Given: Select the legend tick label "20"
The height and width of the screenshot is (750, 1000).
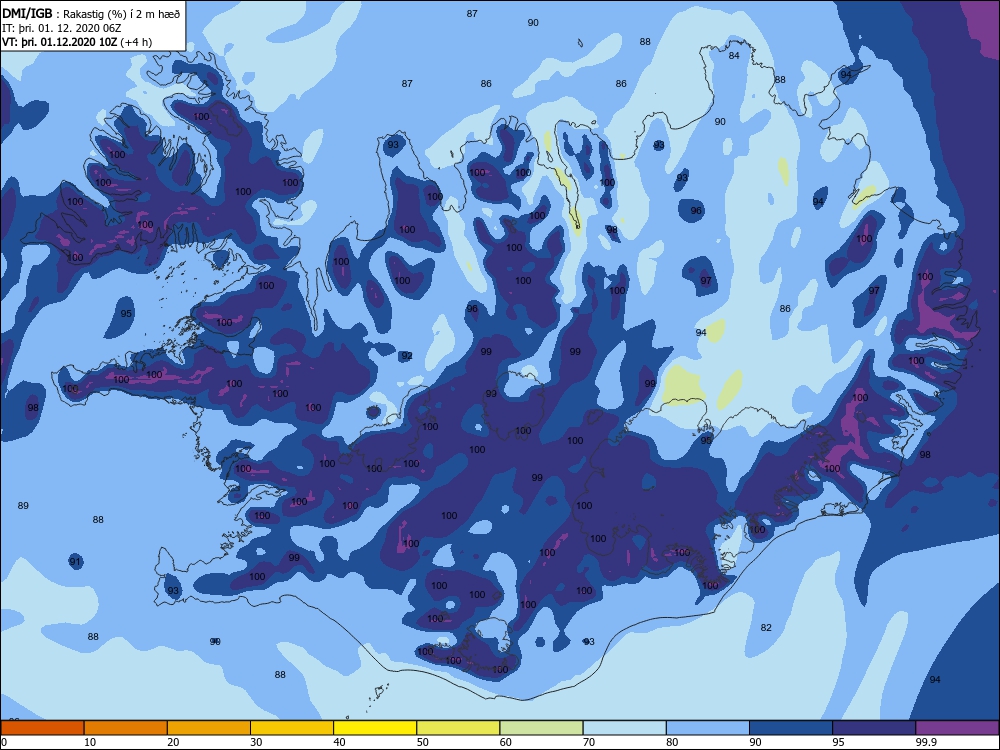Looking at the screenshot, I should pyautogui.click(x=173, y=742).
